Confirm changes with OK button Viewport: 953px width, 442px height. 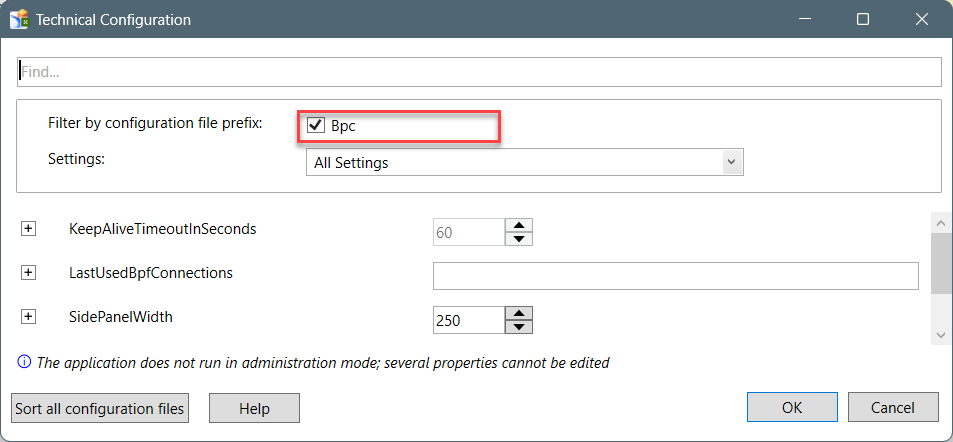[792, 407]
